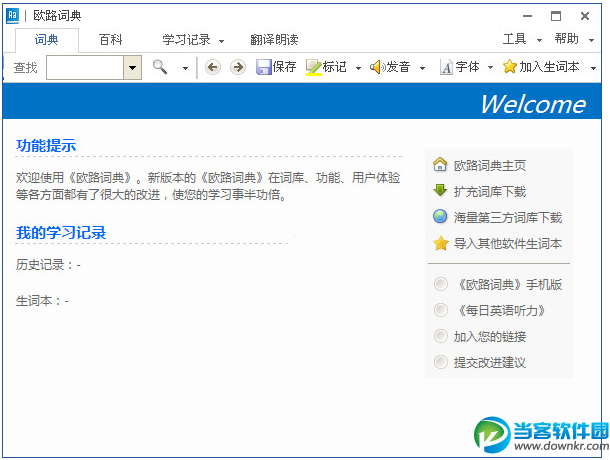Open the 加入您的链接 link
Viewport: 610px width, 460px height.
pos(490,337)
